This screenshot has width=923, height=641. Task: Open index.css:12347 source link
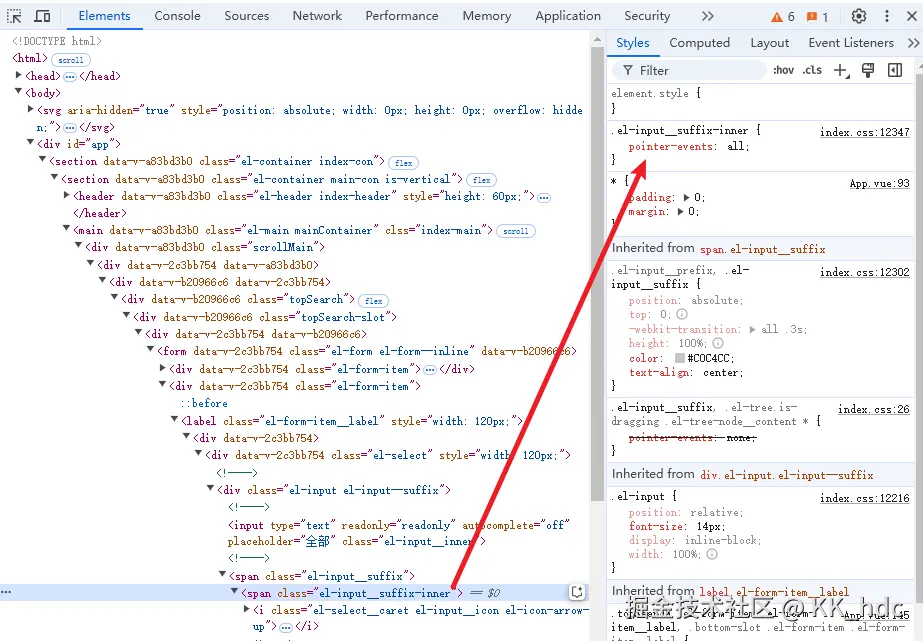[865, 132]
